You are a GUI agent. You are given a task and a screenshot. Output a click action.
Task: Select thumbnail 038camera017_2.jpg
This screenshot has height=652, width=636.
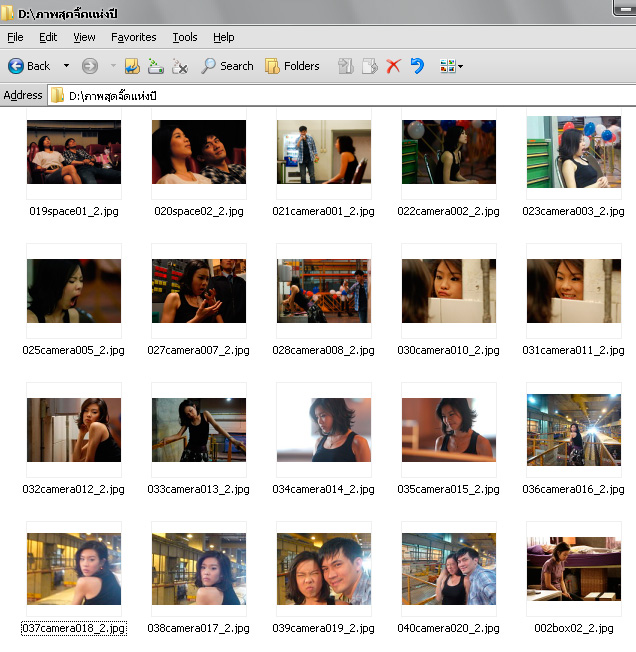coord(199,569)
